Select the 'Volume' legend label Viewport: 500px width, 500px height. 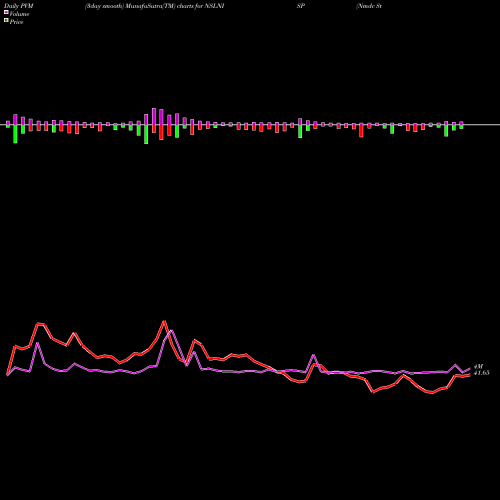[19, 14]
